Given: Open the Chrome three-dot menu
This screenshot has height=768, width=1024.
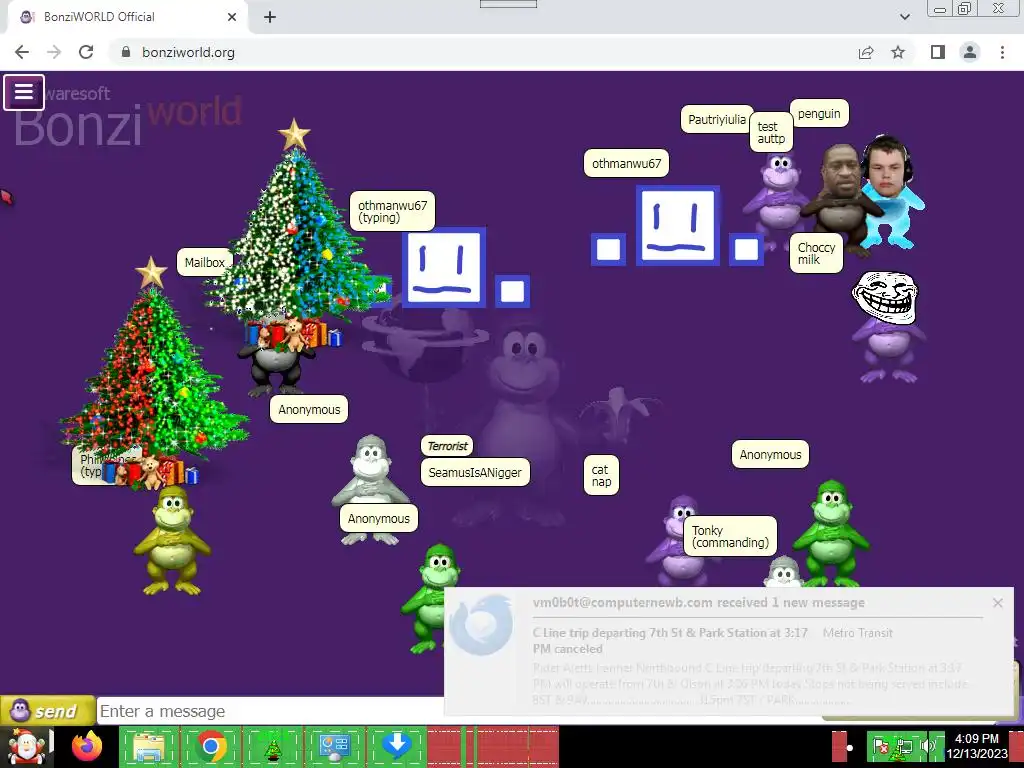Looking at the screenshot, I should pyautogui.click(x=1002, y=52).
